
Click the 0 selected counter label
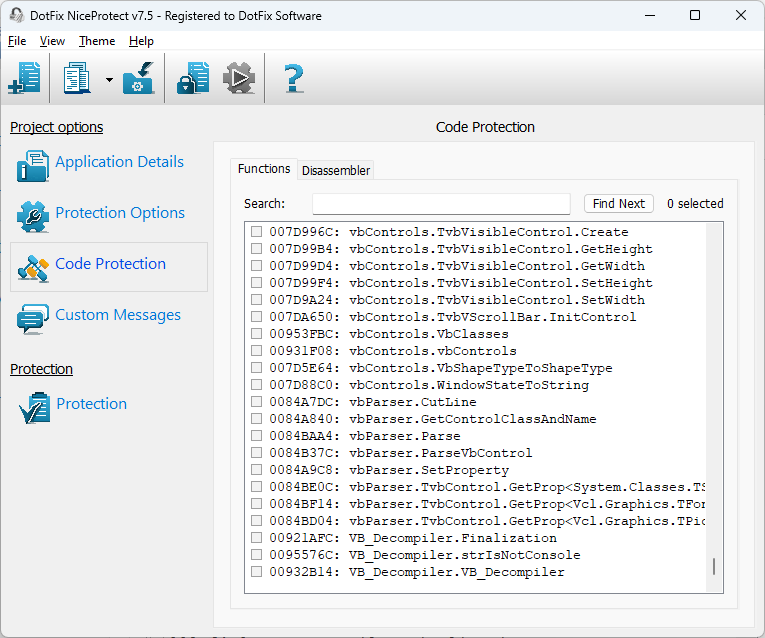pyautogui.click(x=695, y=203)
